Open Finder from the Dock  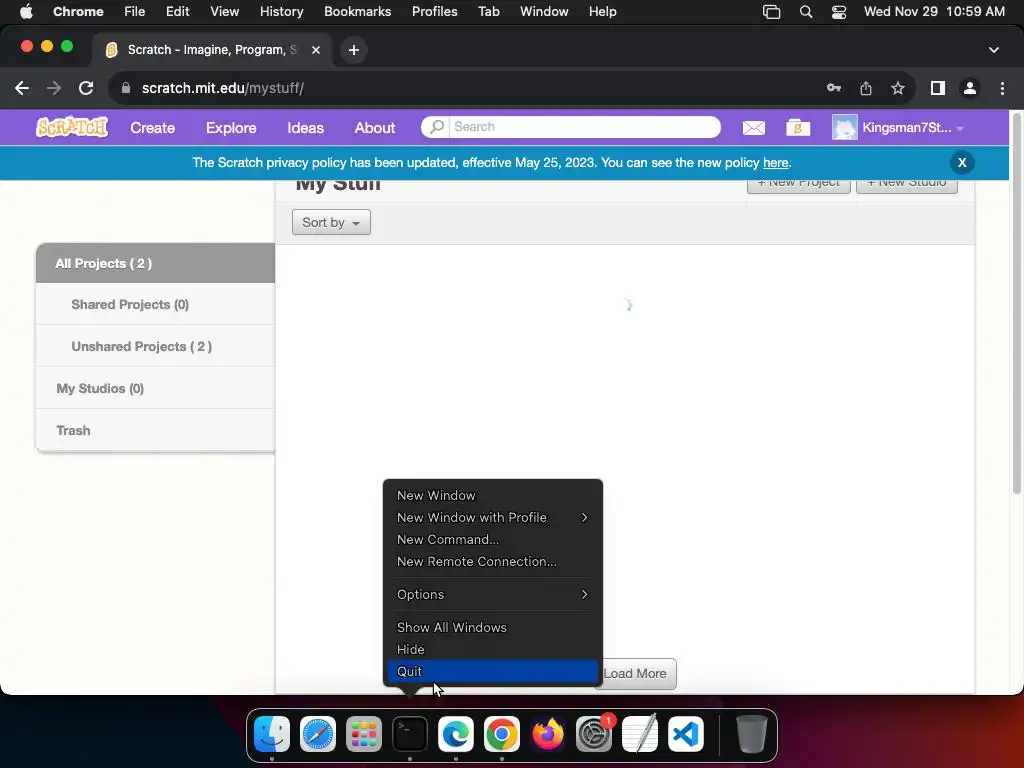tap(272, 733)
